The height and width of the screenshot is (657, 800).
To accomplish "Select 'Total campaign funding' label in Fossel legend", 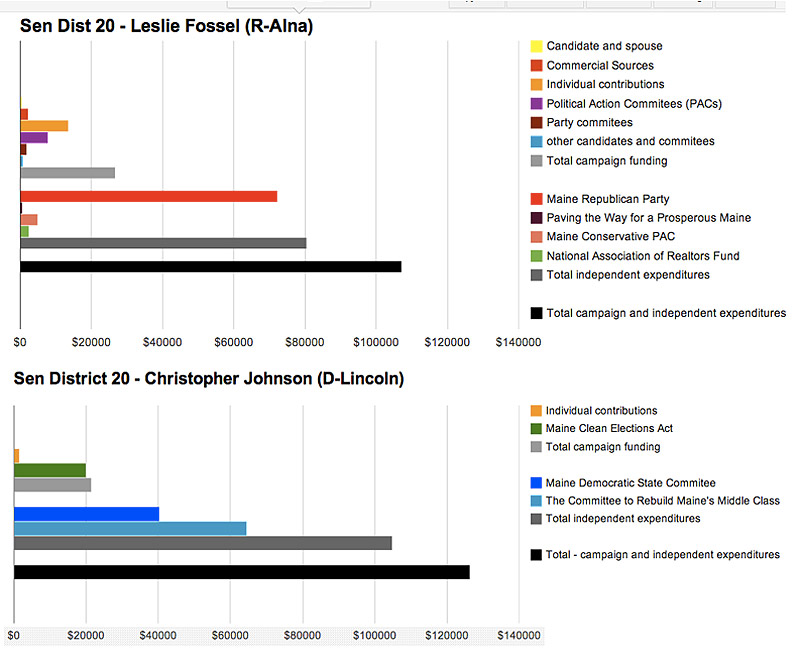I will click(x=607, y=161).
